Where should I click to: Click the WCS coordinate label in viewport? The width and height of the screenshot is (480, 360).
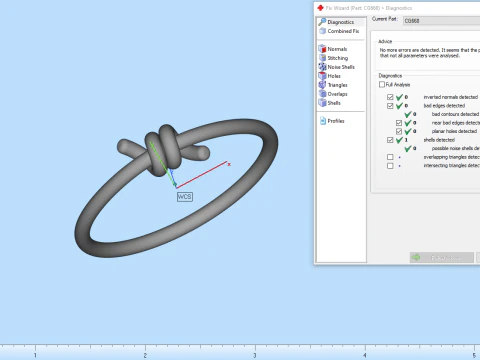[x=185, y=197]
